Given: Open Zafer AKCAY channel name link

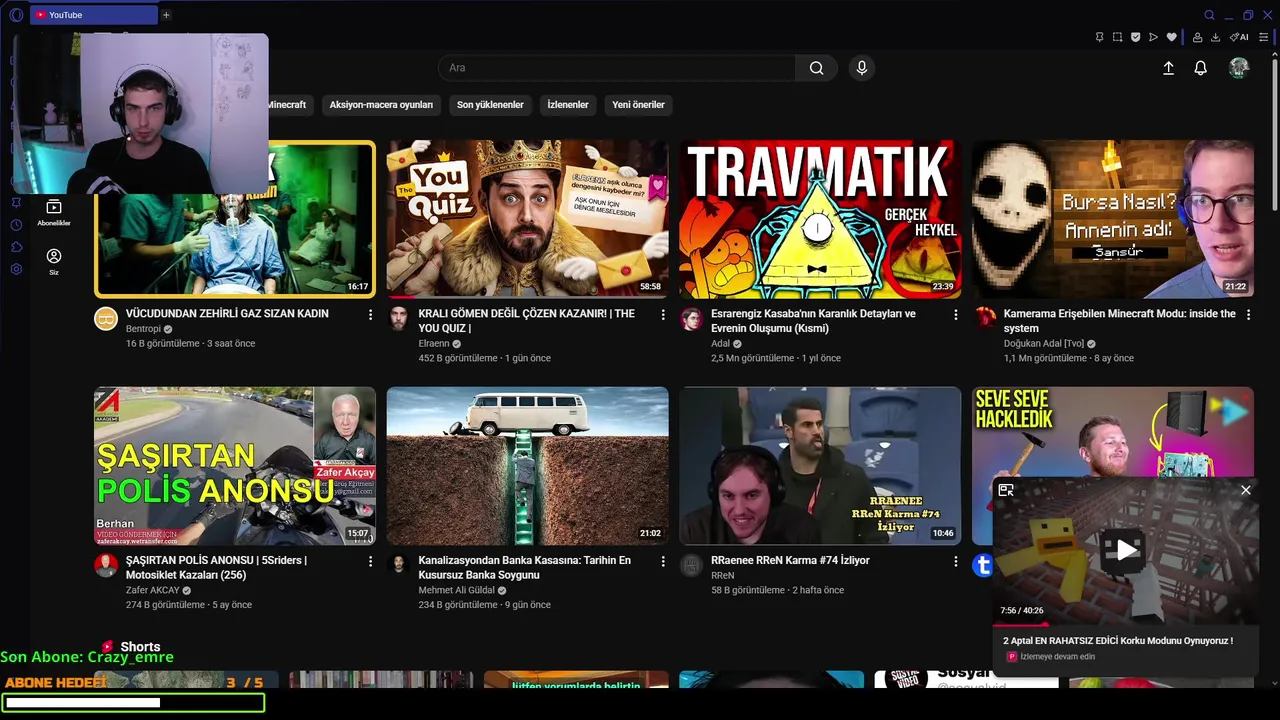Looking at the screenshot, I should coord(153,591).
